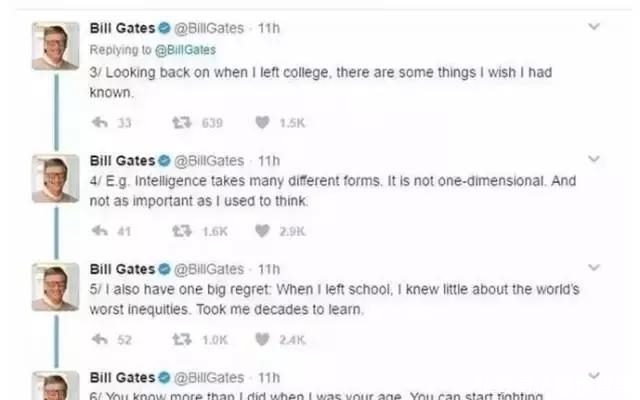Retweet the 4/ tweet with 1.6K retweets
Screen dimensions: 640x400
[x=181, y=231]
